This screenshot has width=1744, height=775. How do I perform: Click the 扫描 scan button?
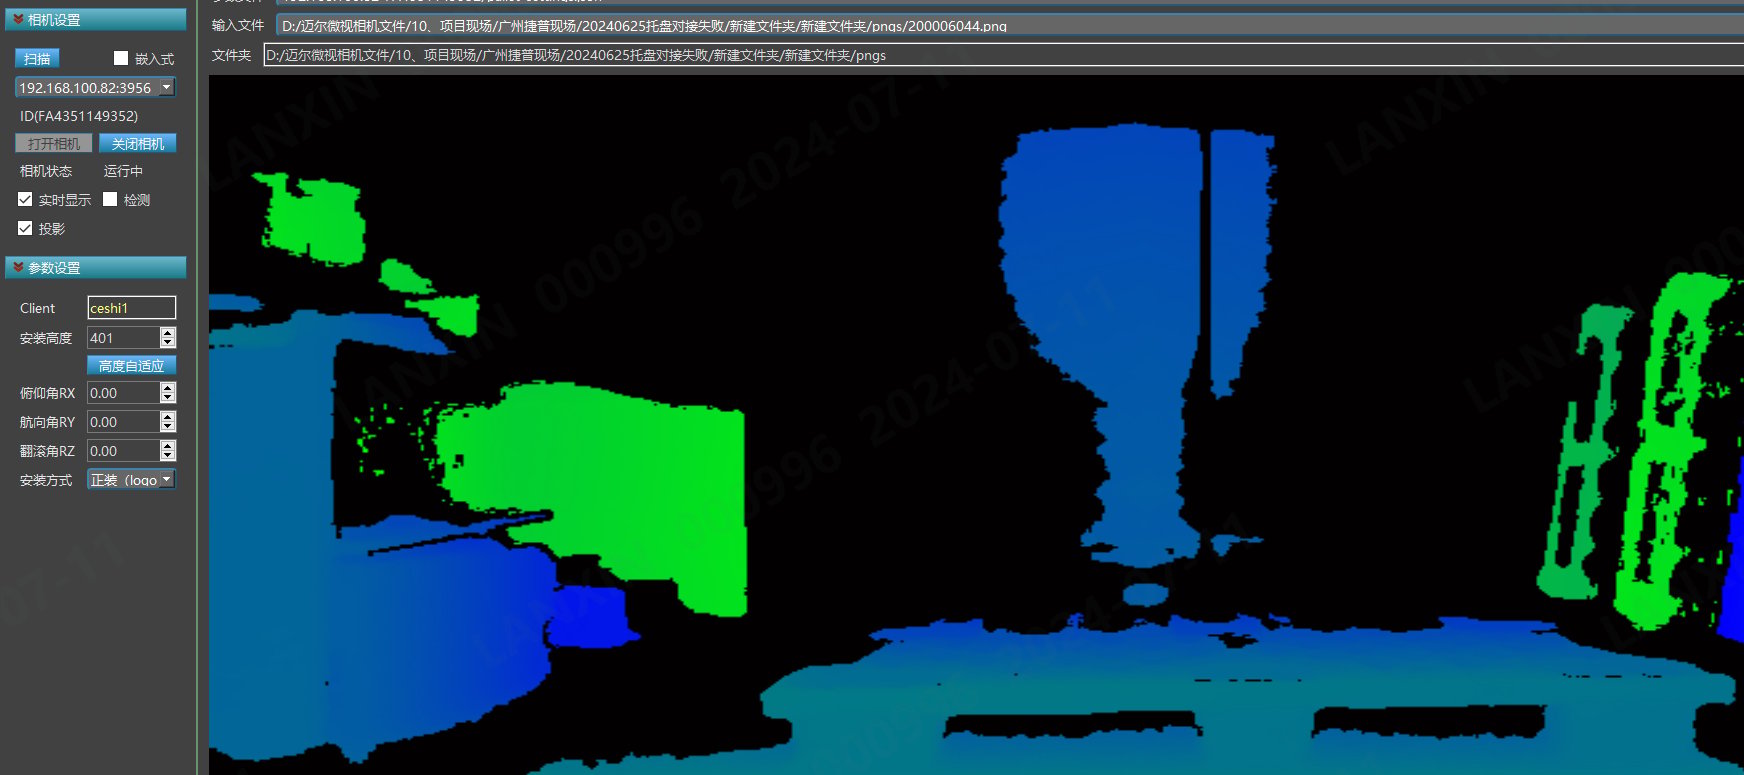[37, 58]
